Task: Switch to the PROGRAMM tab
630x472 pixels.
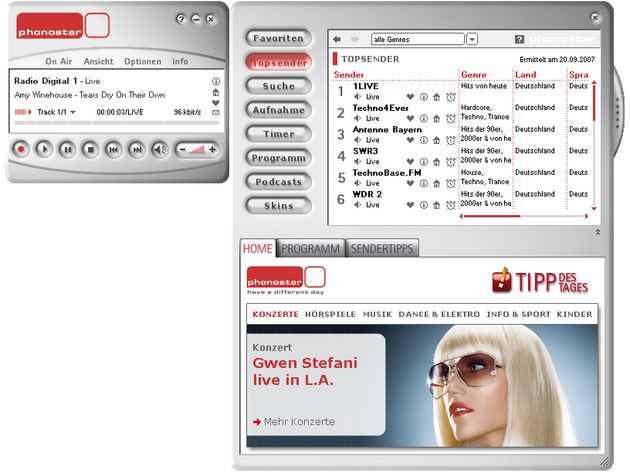Action: tap(310, 249)
